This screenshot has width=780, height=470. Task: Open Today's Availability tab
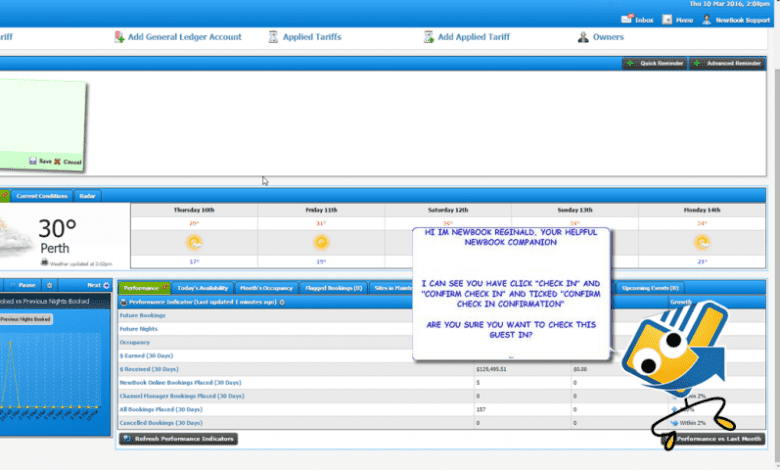[x=202, y=288]
